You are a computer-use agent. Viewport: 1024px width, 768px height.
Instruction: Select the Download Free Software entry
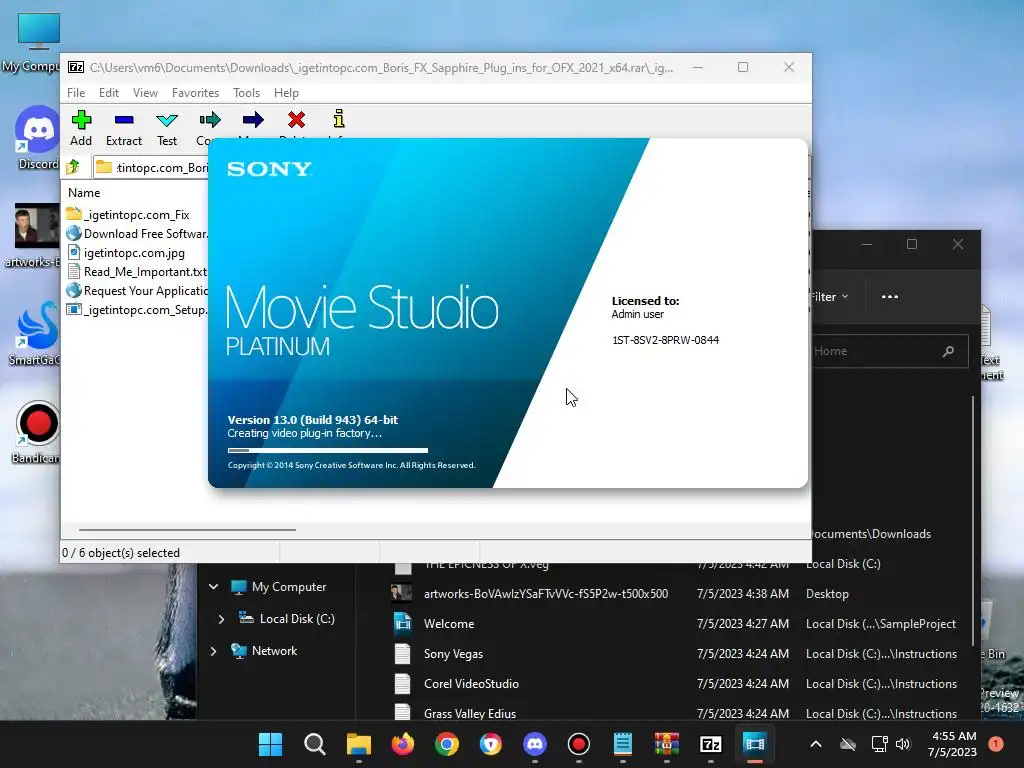[x=136, y=233]
